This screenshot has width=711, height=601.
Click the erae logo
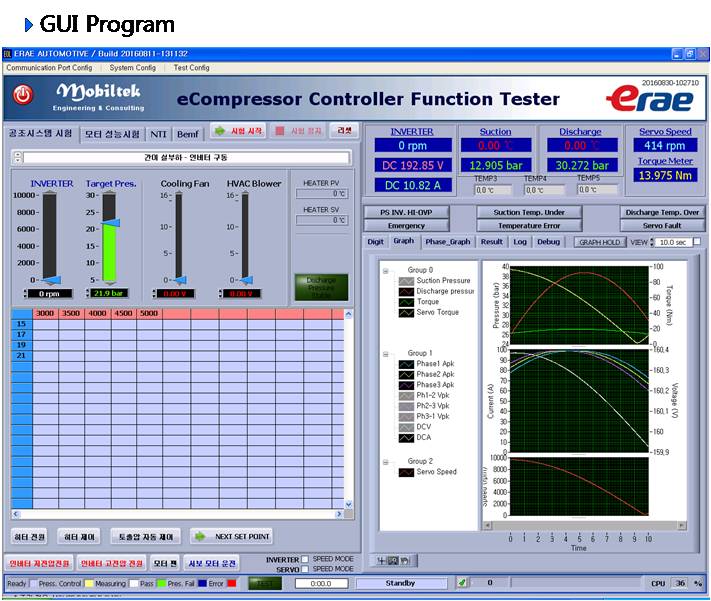(649, 99)
